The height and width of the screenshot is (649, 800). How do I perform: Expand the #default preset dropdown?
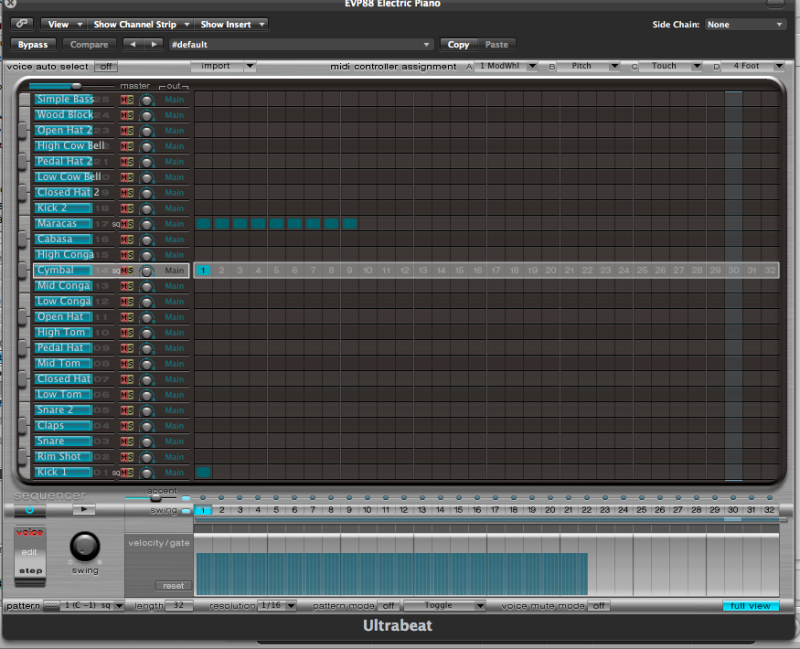click(x=300, y=44)
